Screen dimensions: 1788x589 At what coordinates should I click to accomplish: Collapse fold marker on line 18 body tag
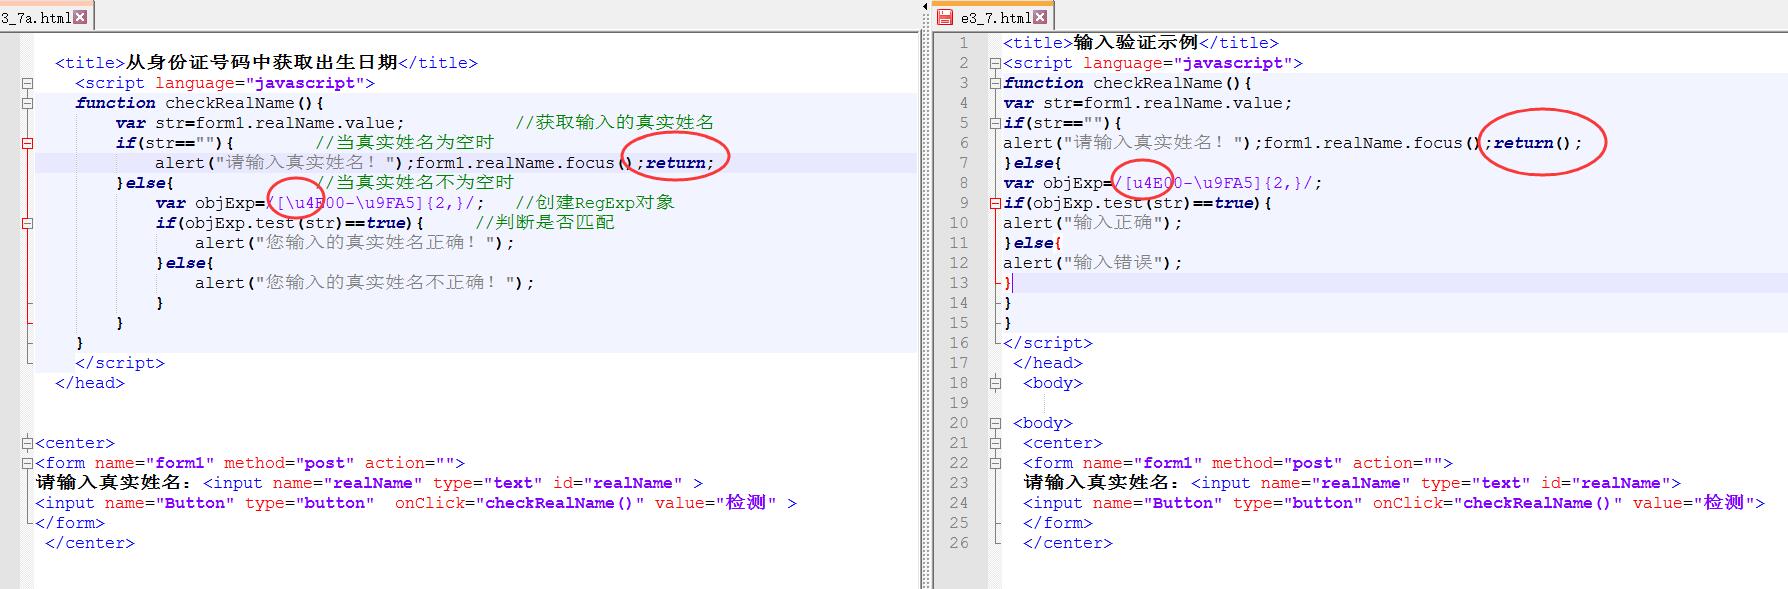(995, 383)
